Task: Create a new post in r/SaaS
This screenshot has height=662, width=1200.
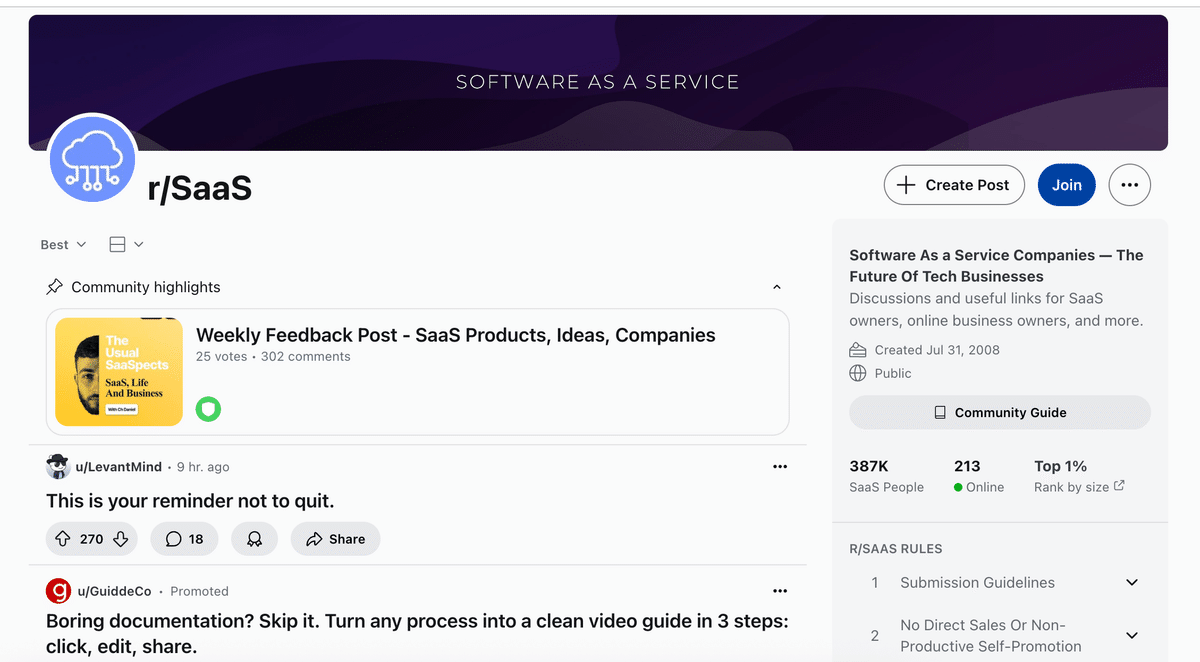Action: pyautogui.click(x=953, y=185)
